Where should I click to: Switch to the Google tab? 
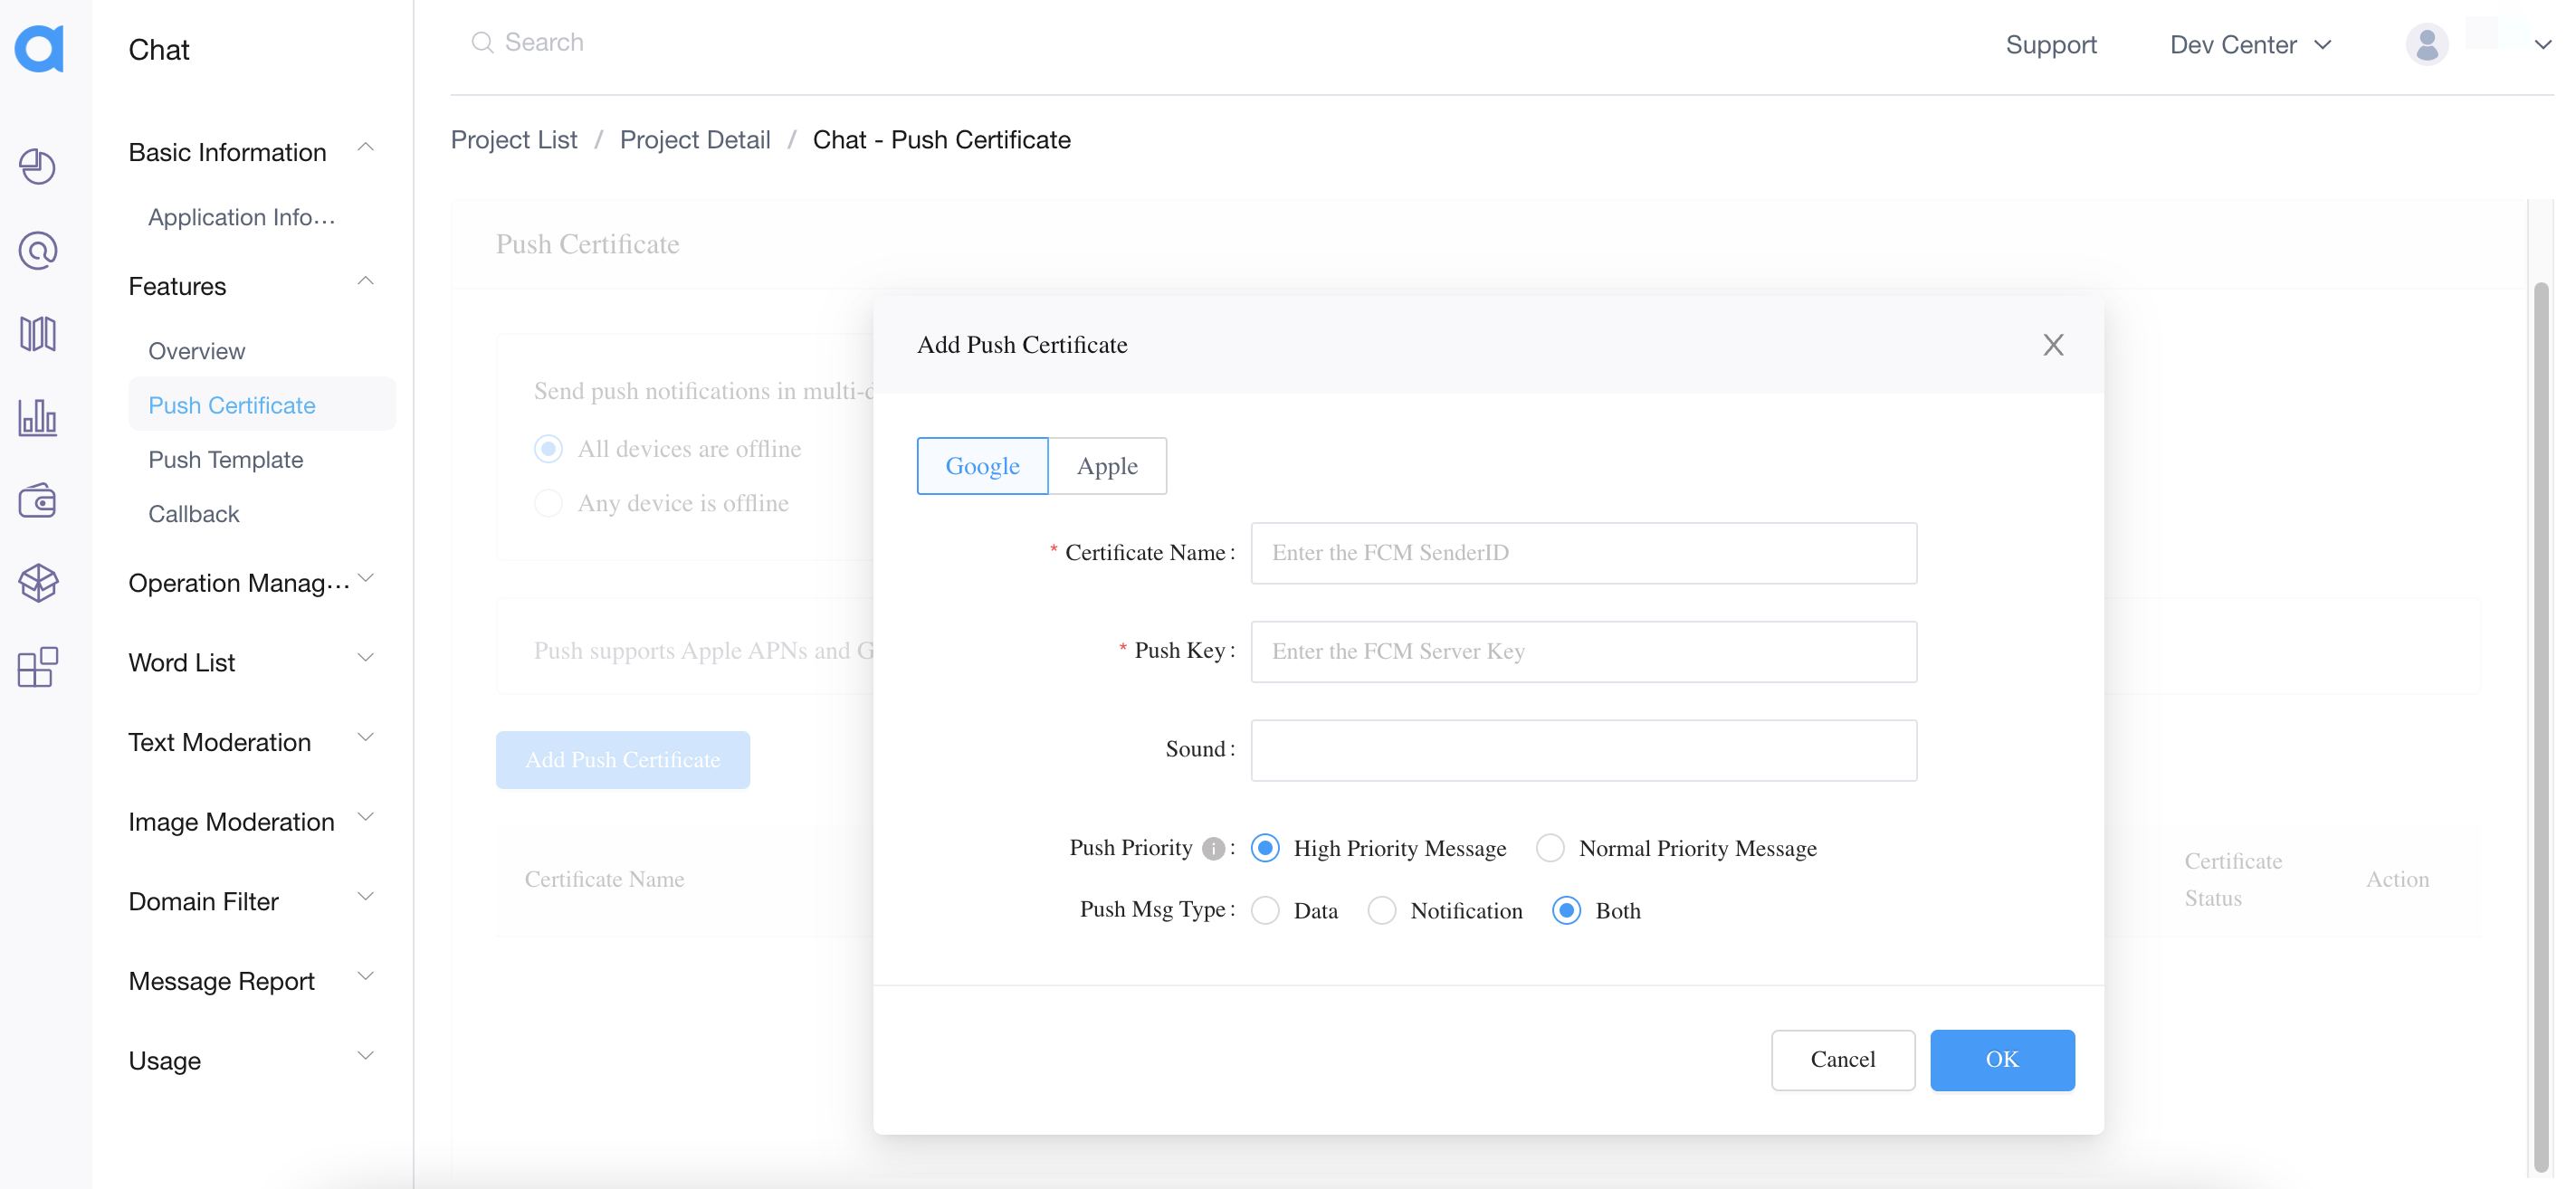point(982,466)
